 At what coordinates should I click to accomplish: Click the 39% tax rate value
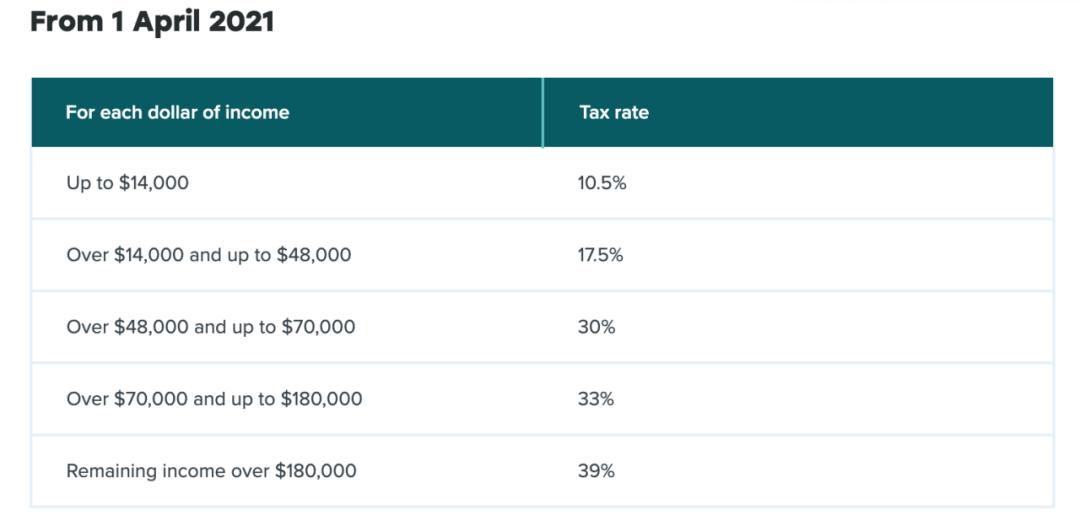pos(596,470)
